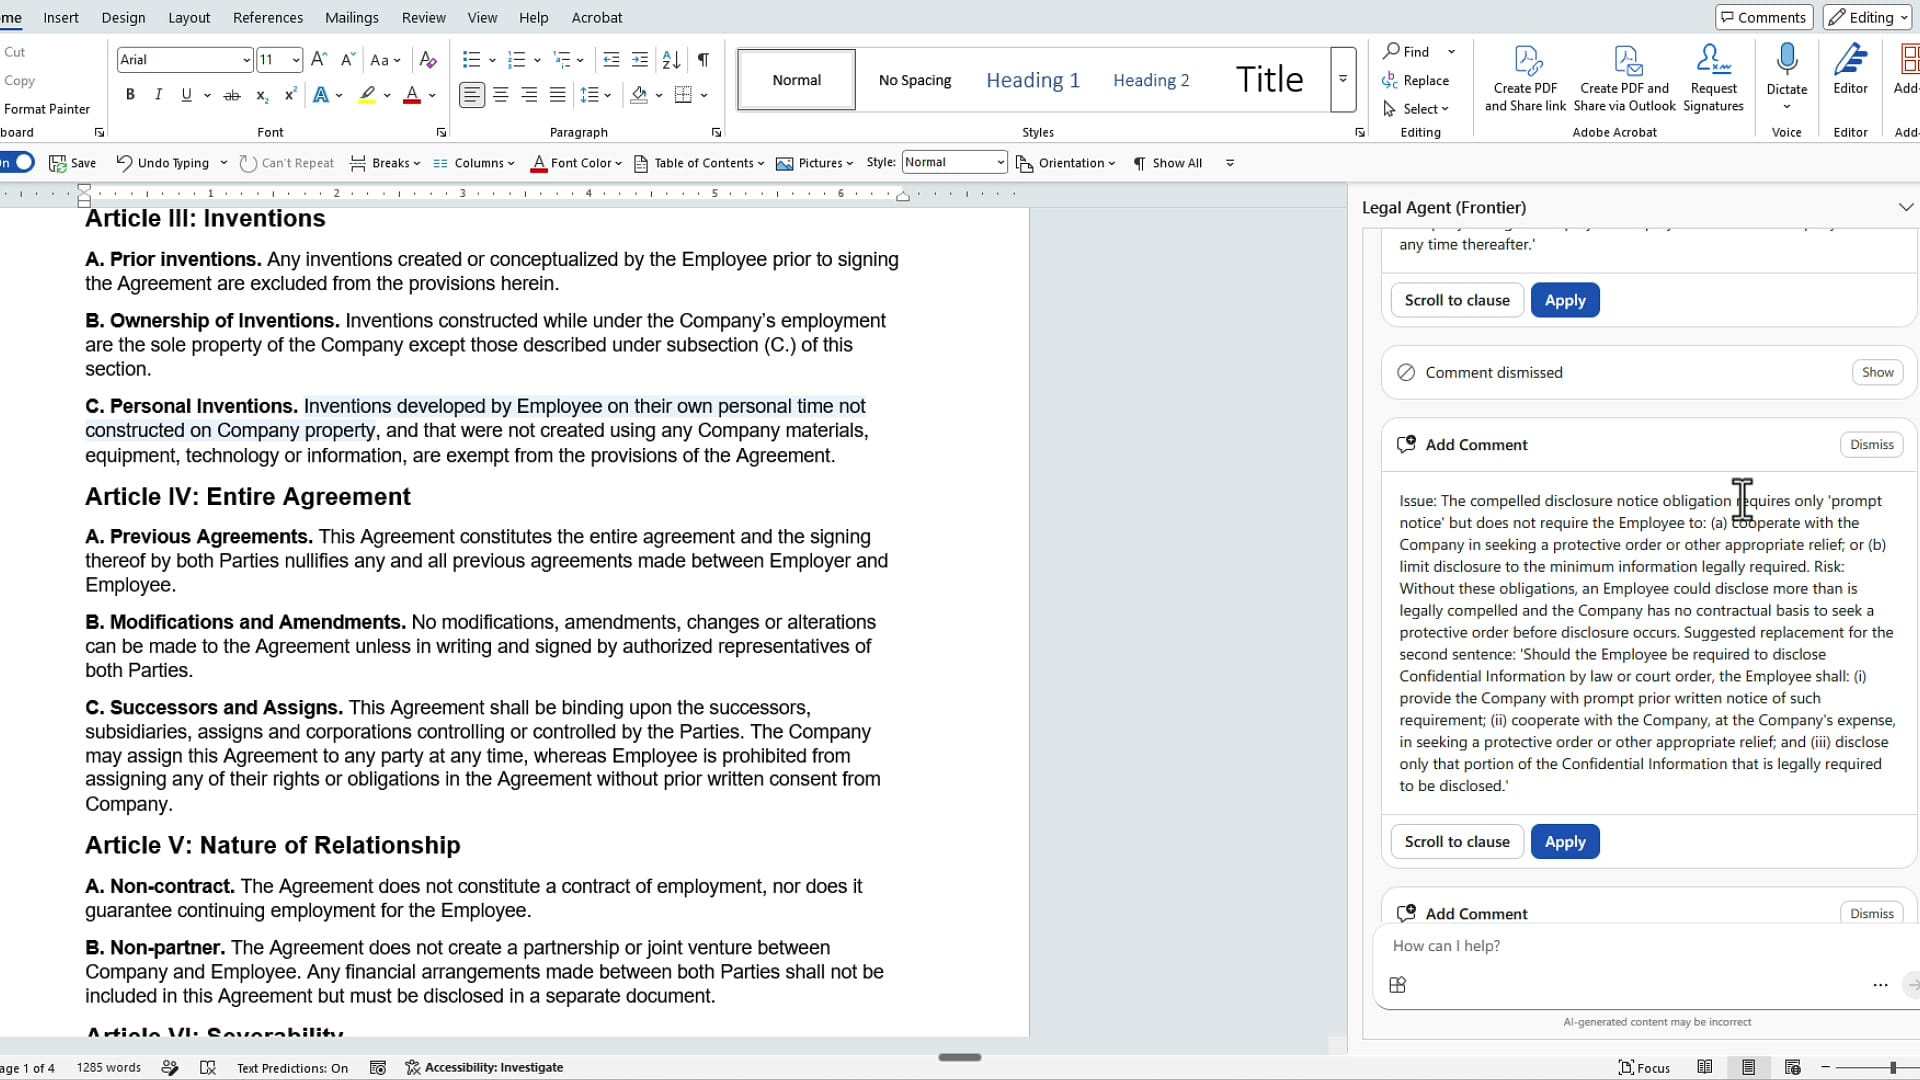Image resolution: width=1920 pixels, height=1080 pixels.
Task: Open the Insert tab
Action: click(x=61, y=17)
